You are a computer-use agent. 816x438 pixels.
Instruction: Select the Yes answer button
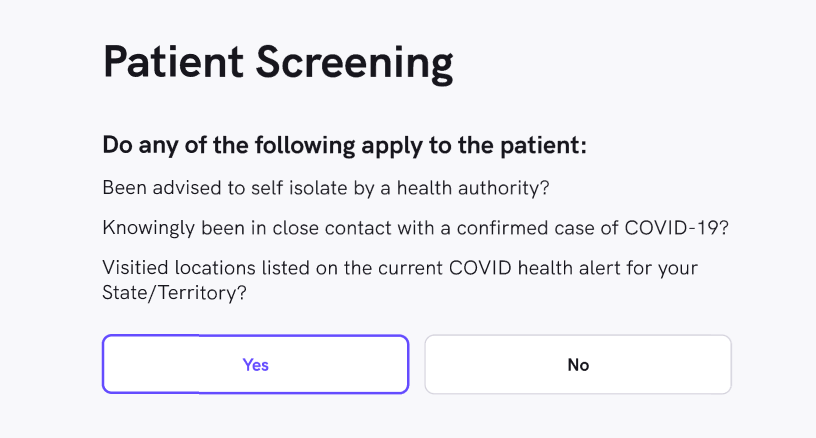(255, 365)
